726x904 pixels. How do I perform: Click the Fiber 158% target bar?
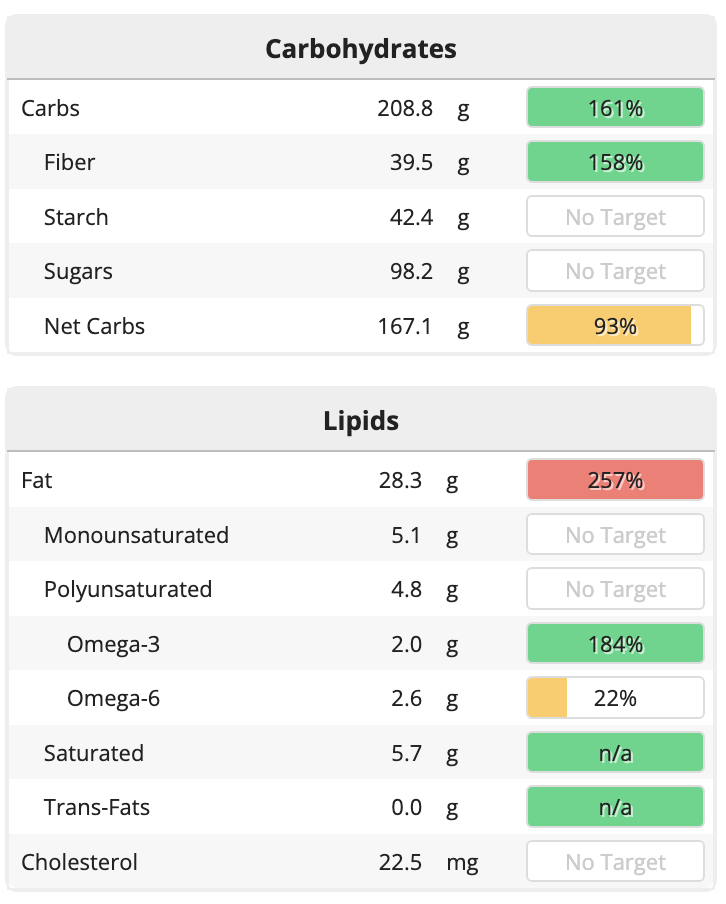coord(615,162)
